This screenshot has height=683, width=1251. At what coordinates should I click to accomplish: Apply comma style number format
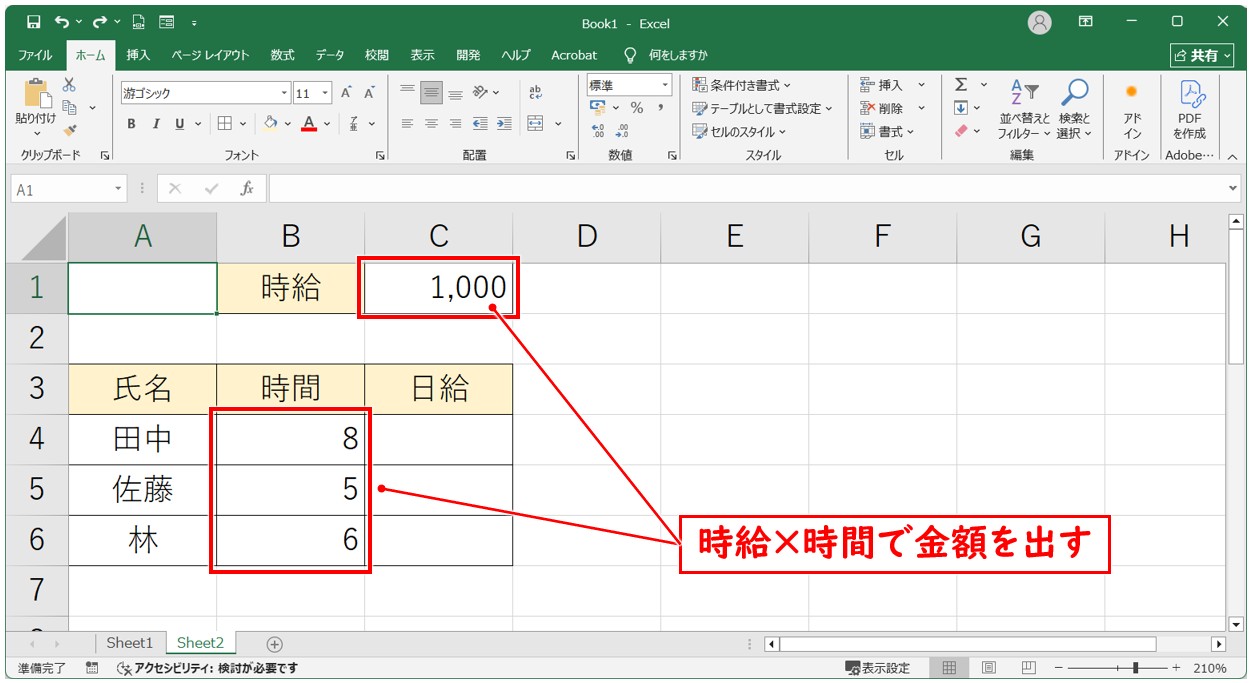[661, 108]
